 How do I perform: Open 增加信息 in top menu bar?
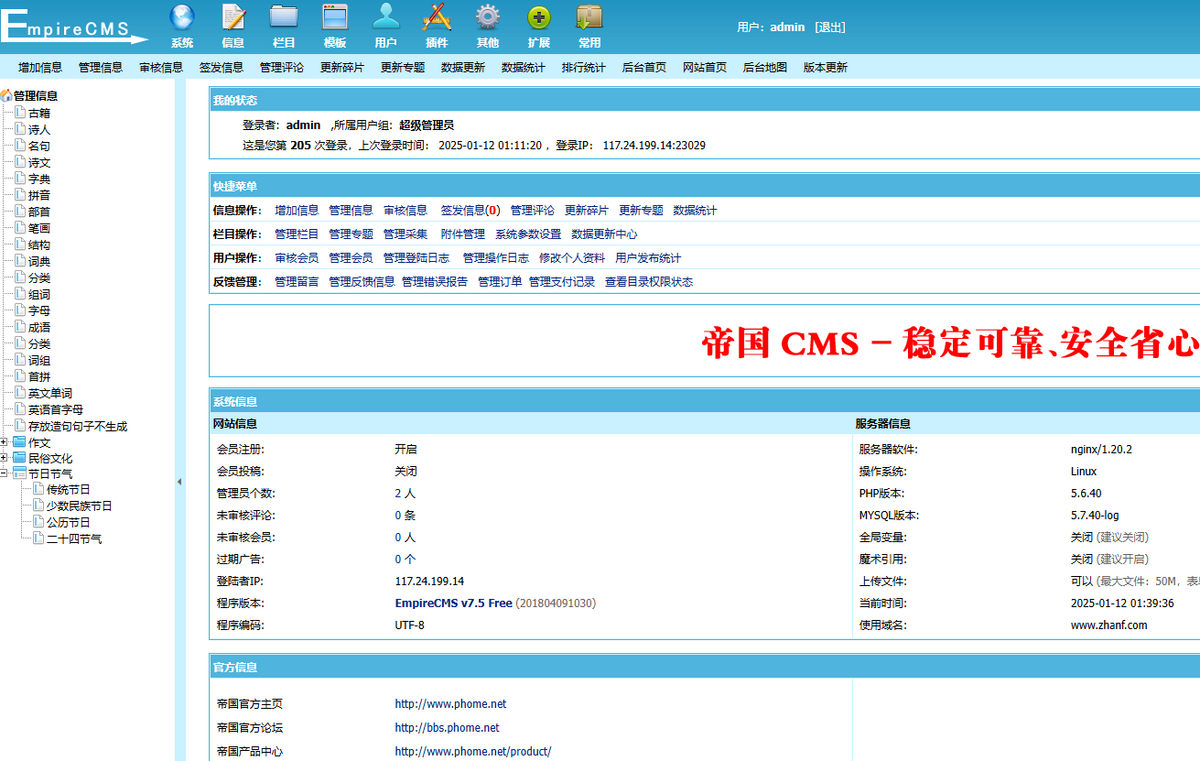pos(40,68)
